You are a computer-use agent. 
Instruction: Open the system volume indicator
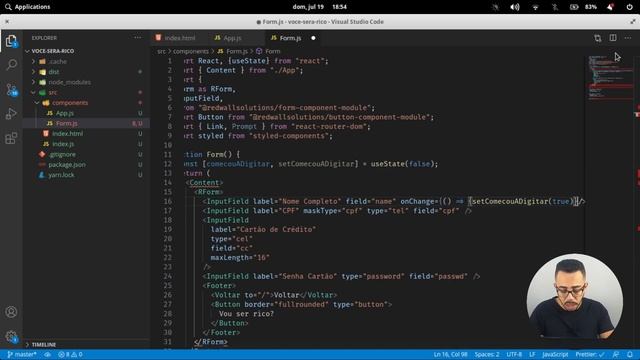(515, 7)
